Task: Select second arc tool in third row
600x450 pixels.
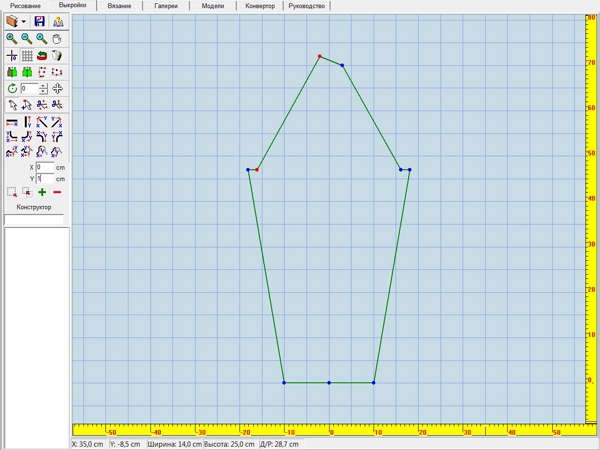Action: click(x=27, y=152)
